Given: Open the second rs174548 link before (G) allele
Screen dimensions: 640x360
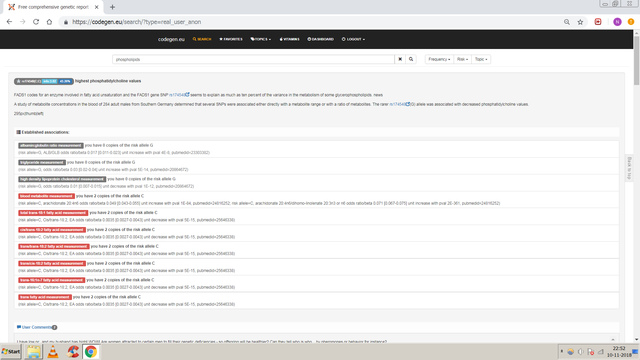Looking at the screenshot, I should tap(397, 104).
